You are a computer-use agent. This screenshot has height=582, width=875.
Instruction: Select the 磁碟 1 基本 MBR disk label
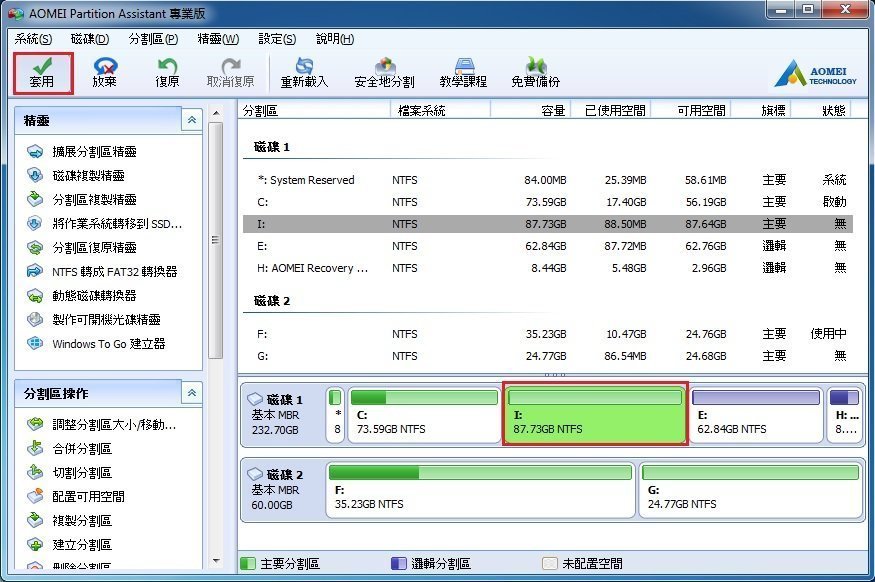pyautogui.click(x=282, y=415)
